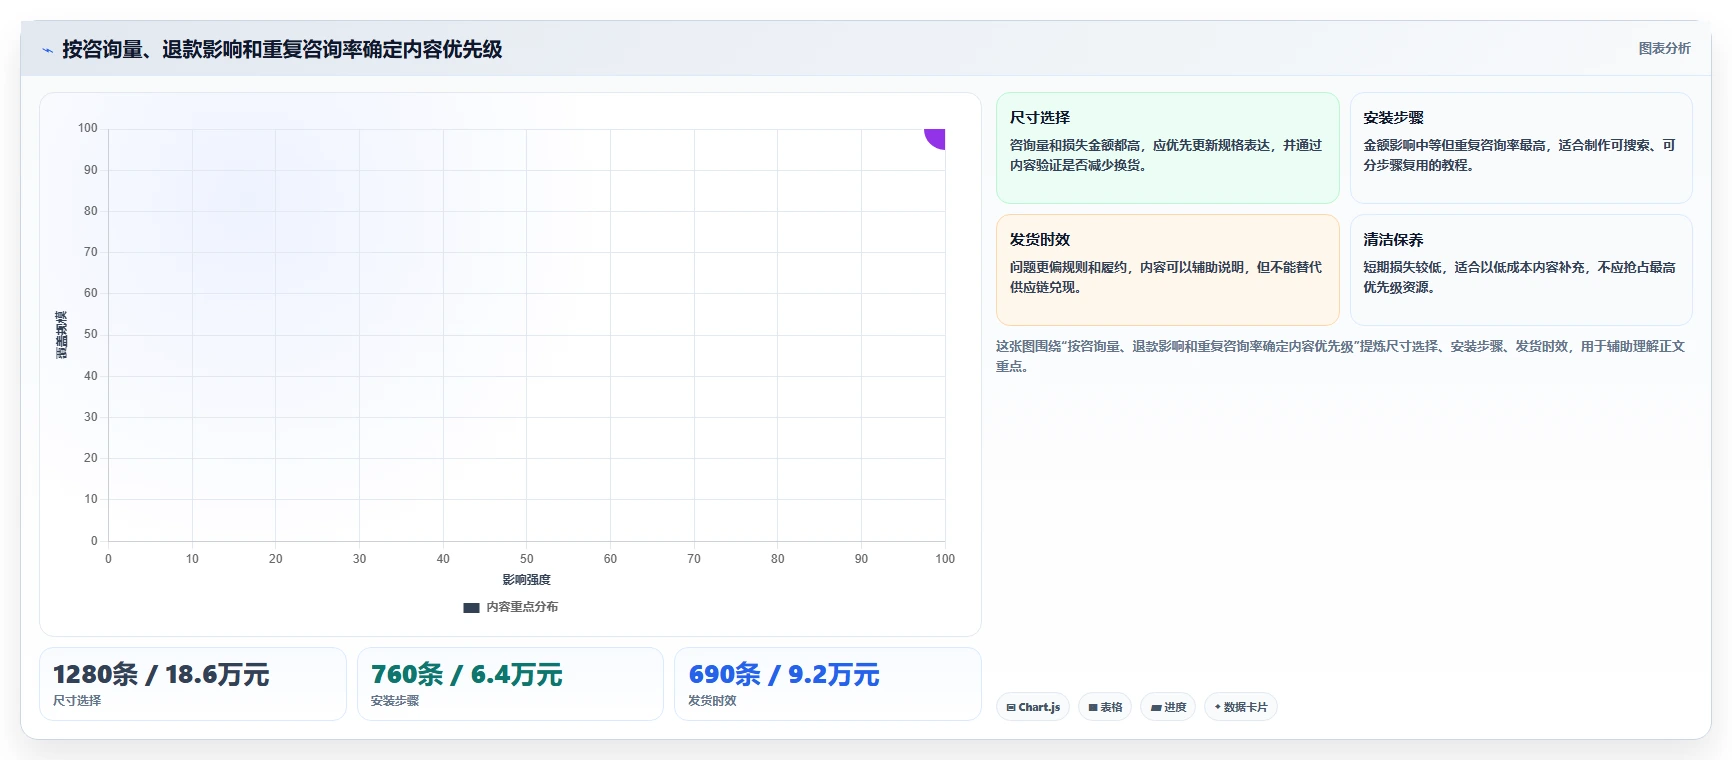The image size is (1732, 760).
Task: Click the 发货时效 card description text
Action: tap(1166, 277)
